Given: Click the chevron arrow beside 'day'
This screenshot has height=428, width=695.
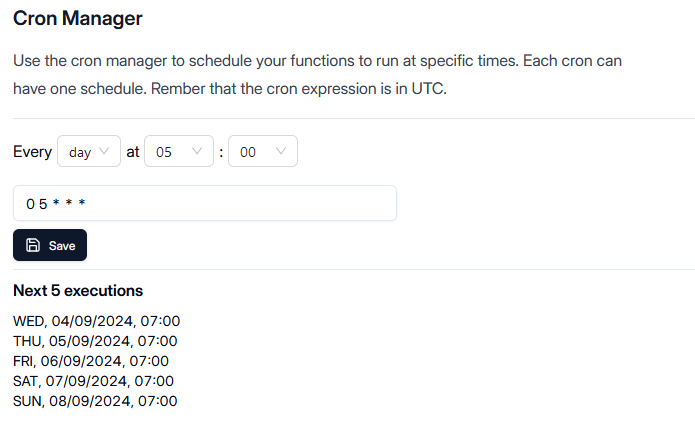Looking at the screenshot, I should [x=105, y=152].
